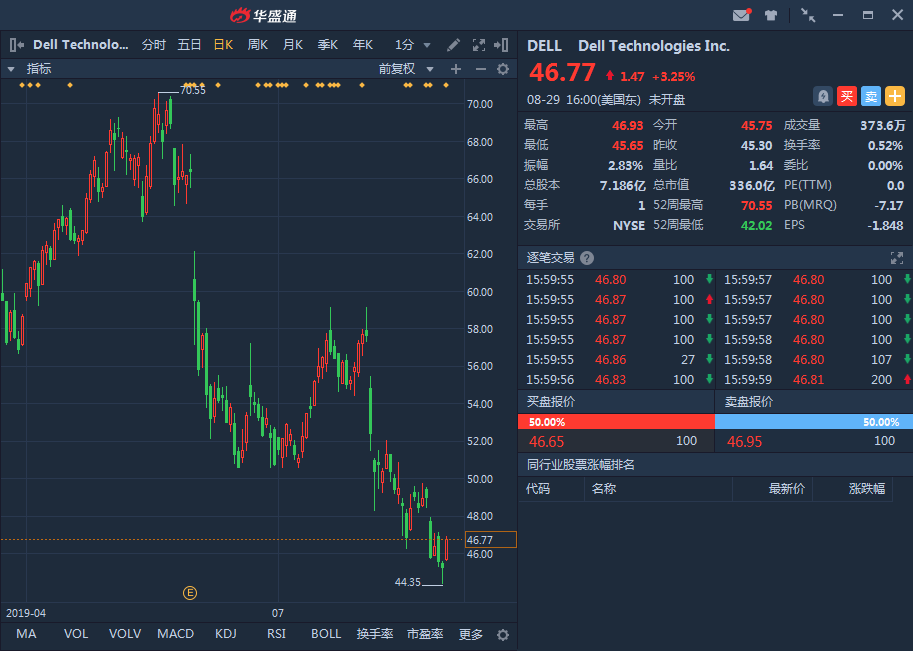Open help question mark next to 逐笔交易
This screenshot has height=651, width=913.
587,258
